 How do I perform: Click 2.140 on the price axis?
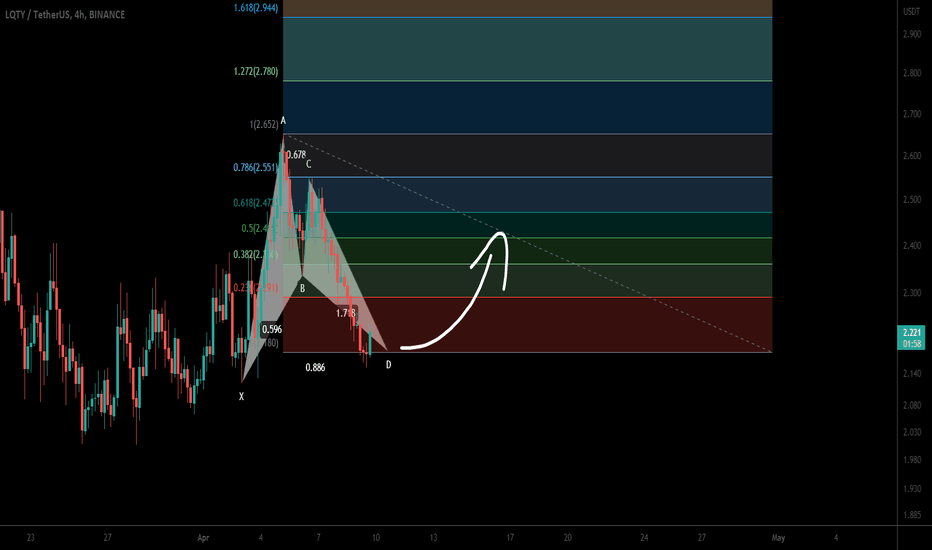pos(912,373)
